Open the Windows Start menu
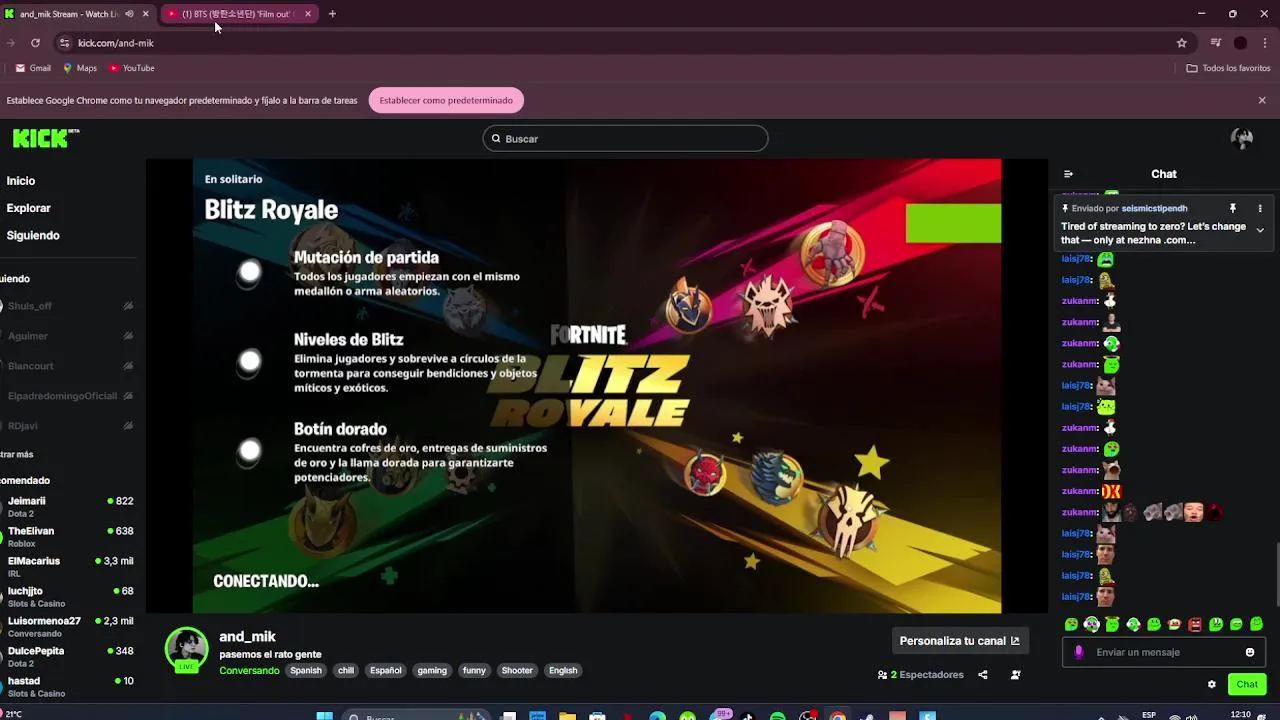Image resolution: width=1280 pixels, height=720 pixels. pos(324,716)
